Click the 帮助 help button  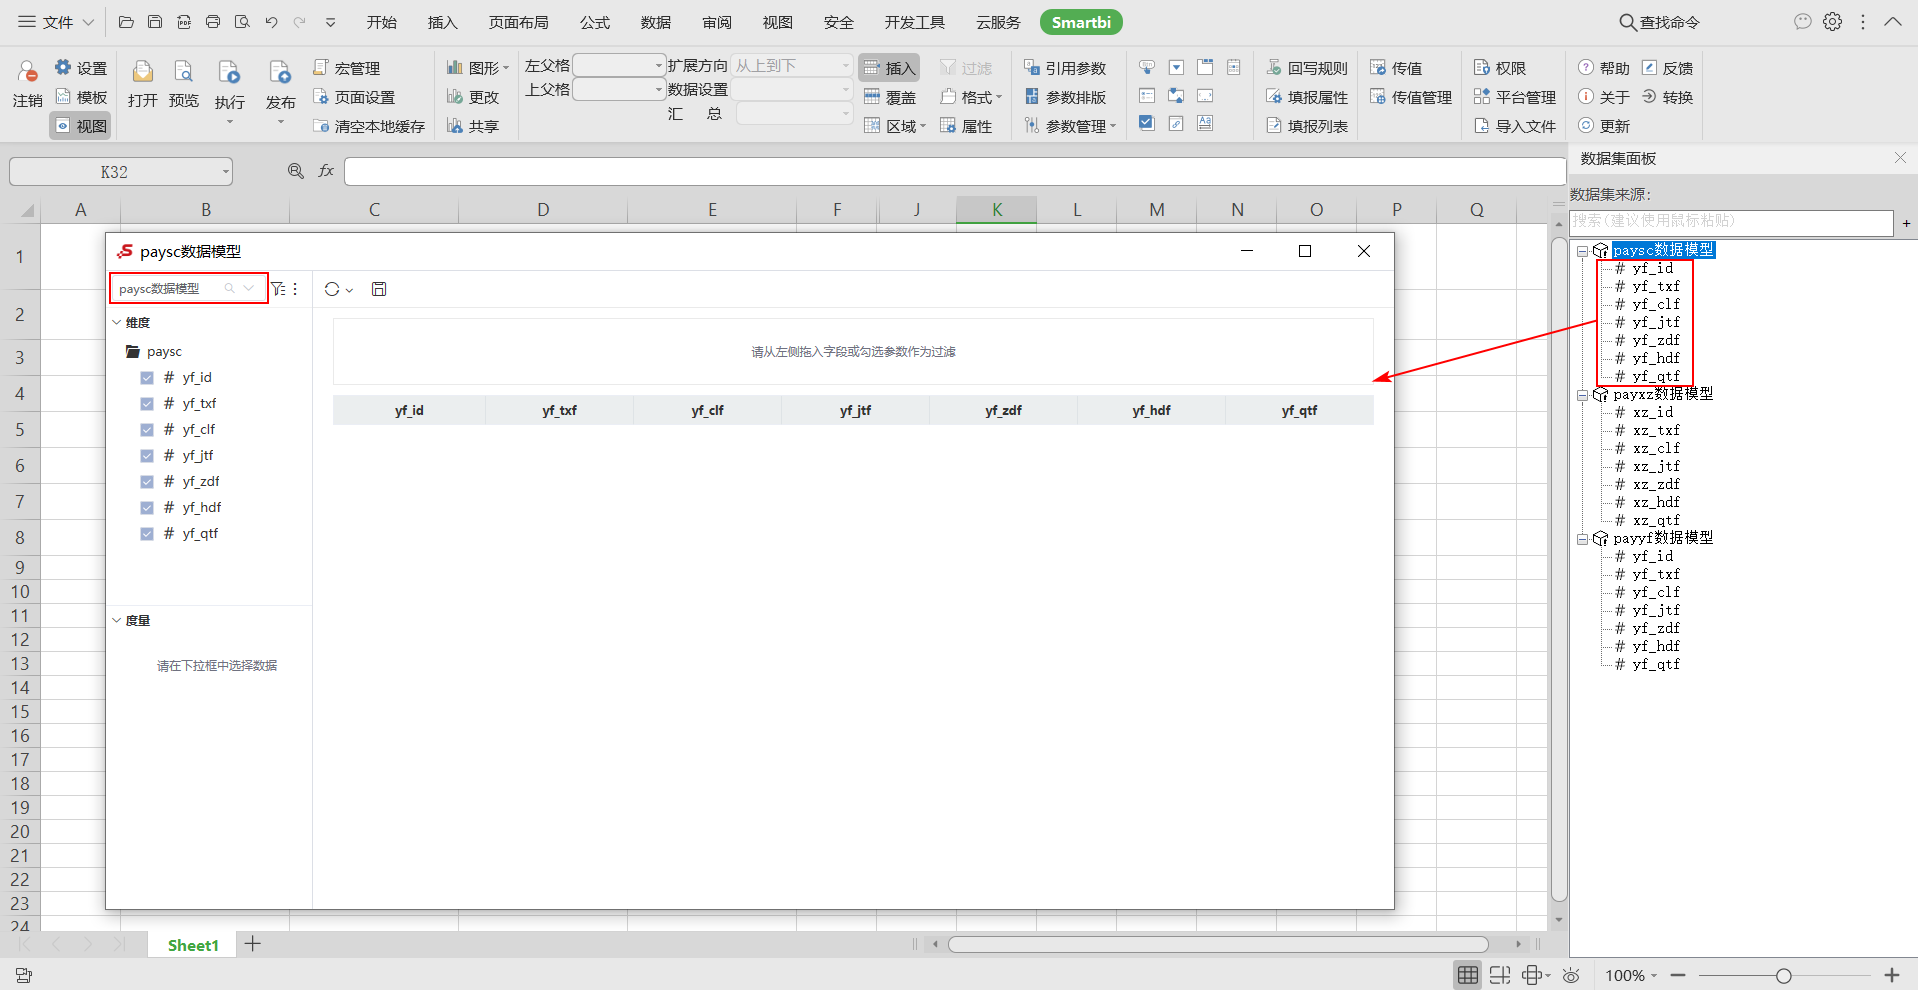1603,68
